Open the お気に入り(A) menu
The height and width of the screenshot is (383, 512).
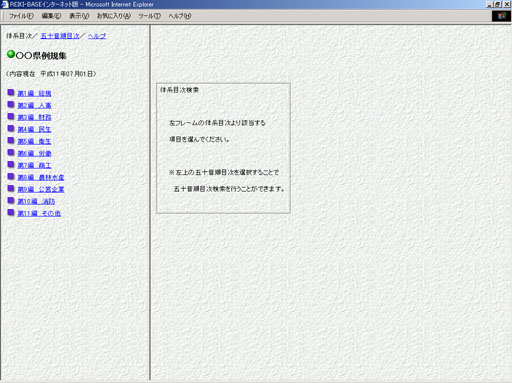coord(114,16)
